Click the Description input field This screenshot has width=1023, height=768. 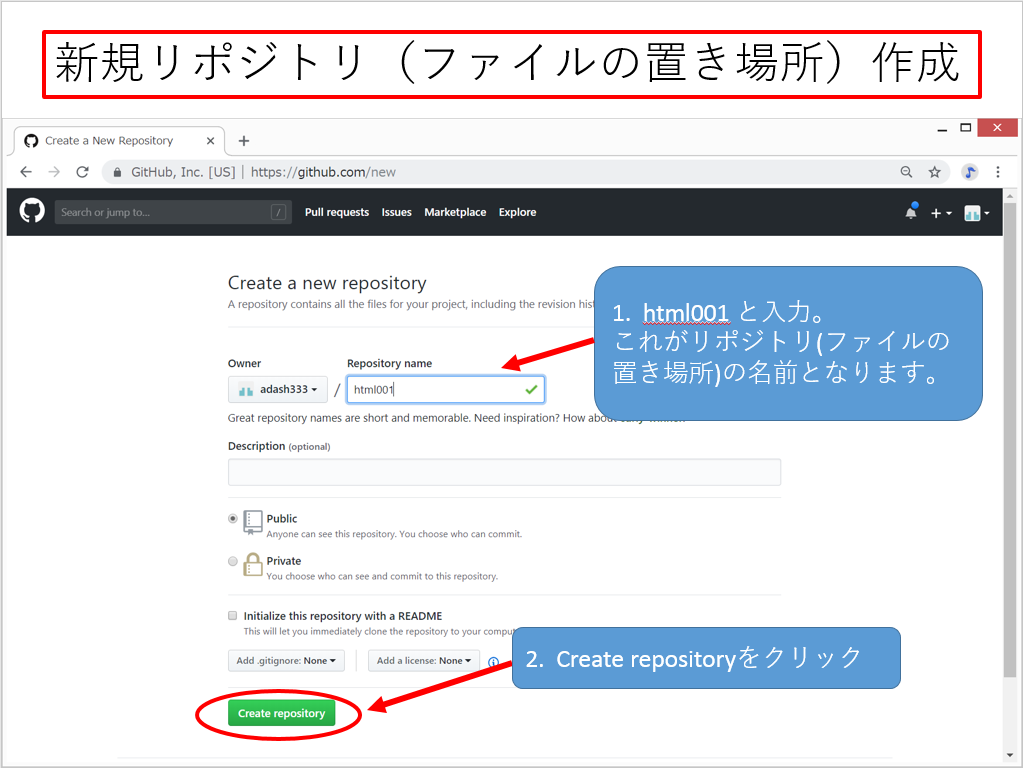[504, 472]
